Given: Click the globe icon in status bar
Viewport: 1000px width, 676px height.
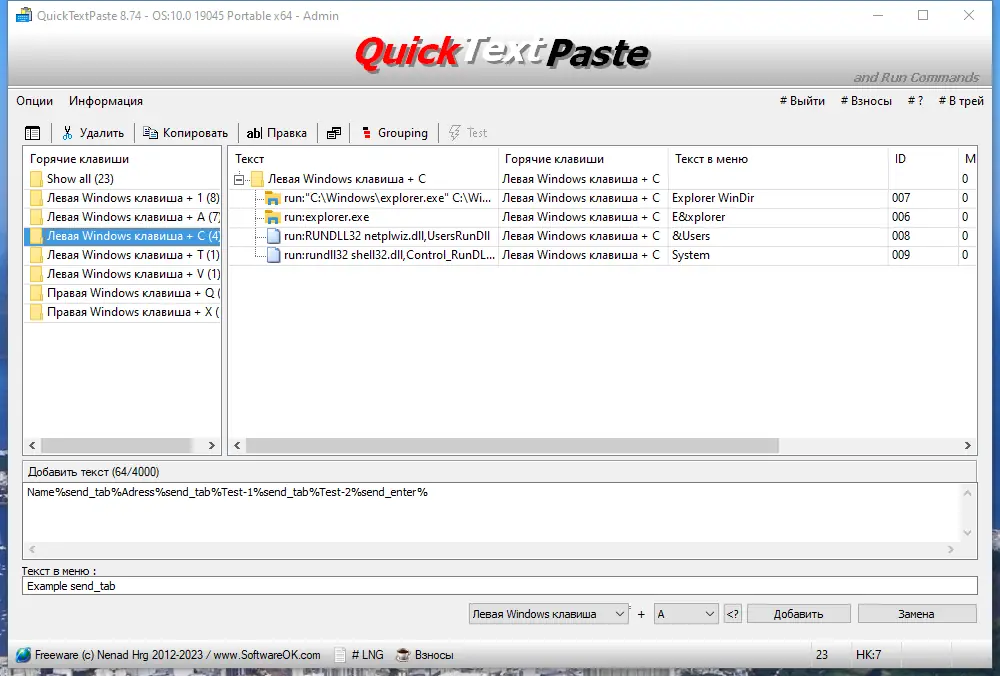Looking at the screenshot, I should point(23,655).
